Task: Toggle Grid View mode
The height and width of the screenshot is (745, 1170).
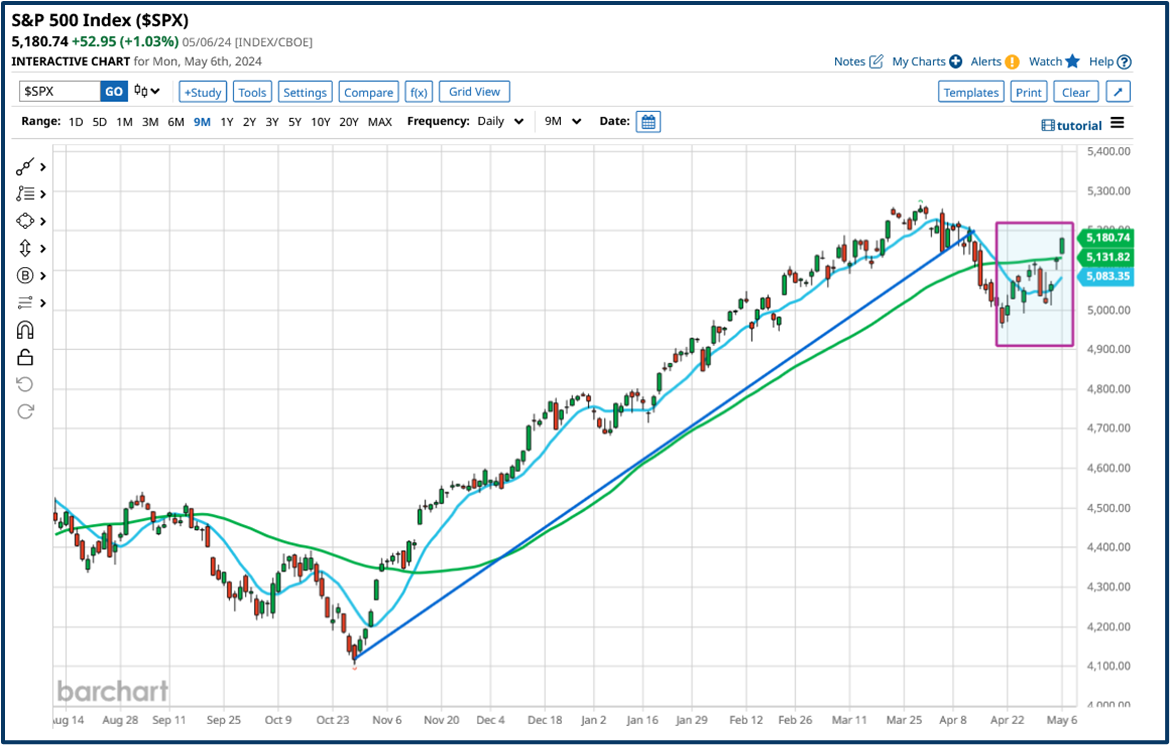Action: click(x=474, y=91)
